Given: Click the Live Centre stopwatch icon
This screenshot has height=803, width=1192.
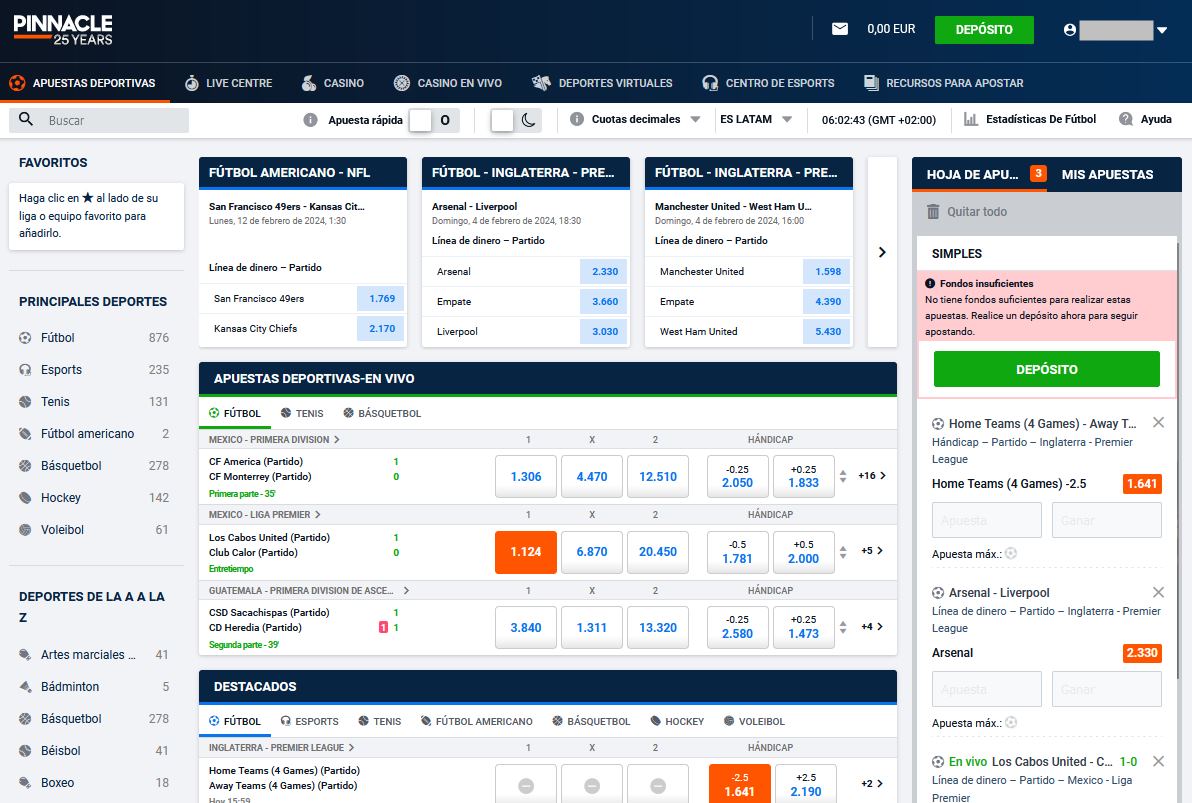Looking at the screenshot, I should tap(192, 83).
